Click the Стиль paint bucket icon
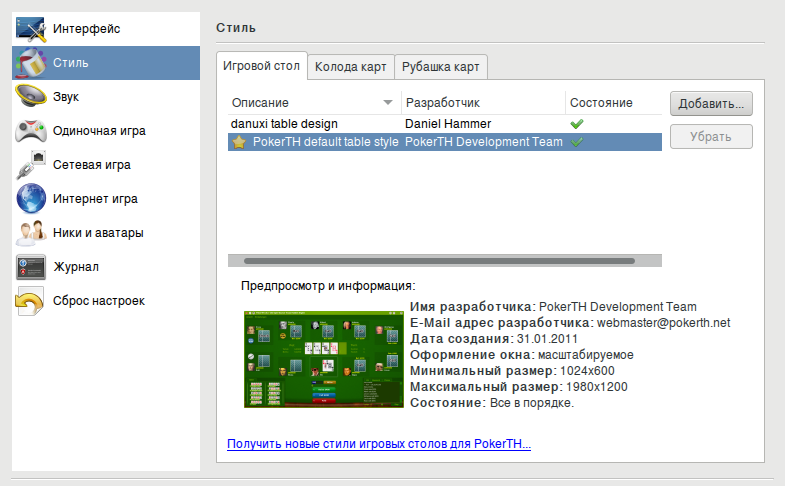This screenshot has height=486, width=785. (x=31, y=63)
